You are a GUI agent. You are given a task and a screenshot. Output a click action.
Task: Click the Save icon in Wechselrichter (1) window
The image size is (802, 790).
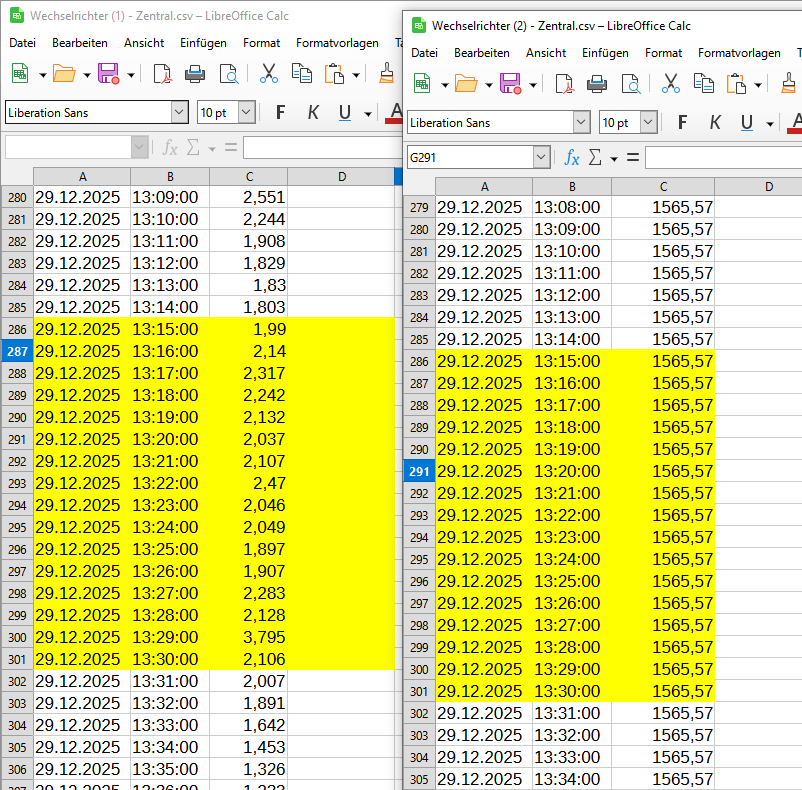[108, 73]
